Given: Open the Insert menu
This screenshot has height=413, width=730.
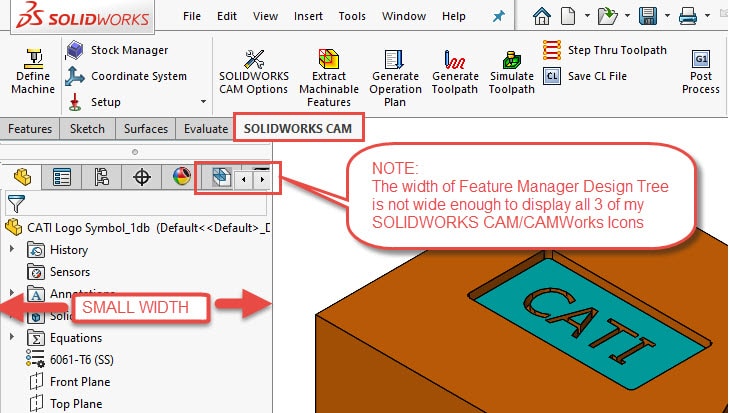Looking at the screenshot, I should [308, 17].
